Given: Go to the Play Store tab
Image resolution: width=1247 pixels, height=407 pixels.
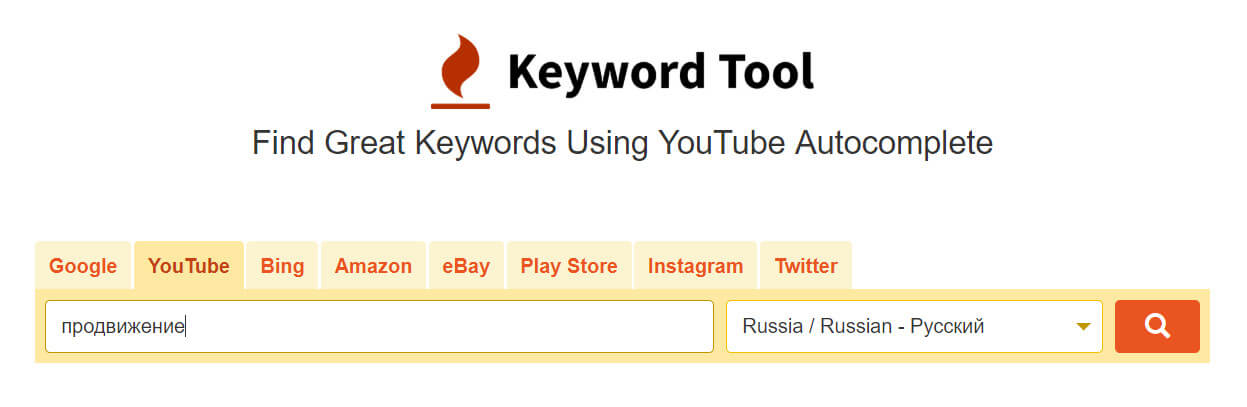Looking at the screenshot, I should click(569, 266).
